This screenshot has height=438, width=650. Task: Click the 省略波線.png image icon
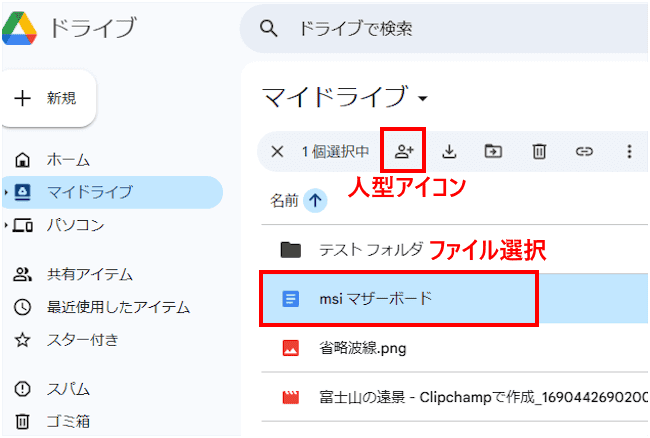291,348
